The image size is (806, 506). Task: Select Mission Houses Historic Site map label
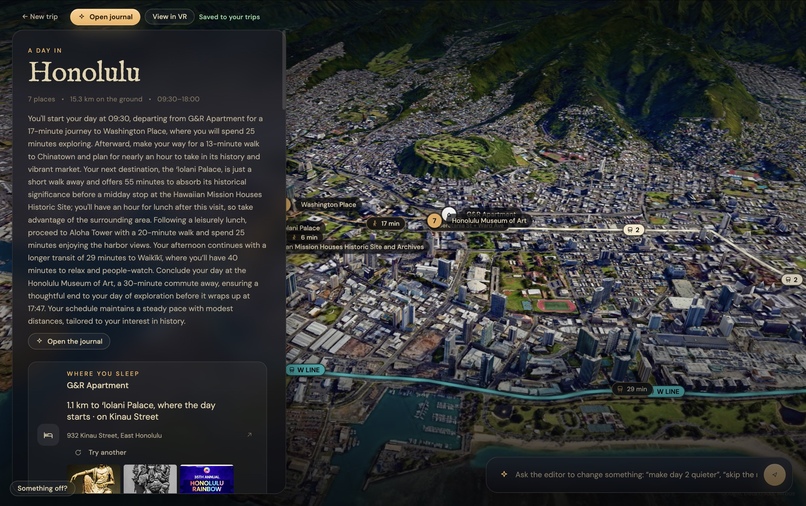click(x=355, y=247)
